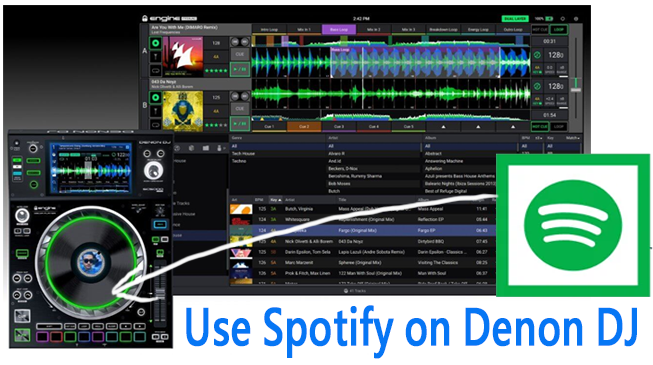Change the pitch range on deck A
The height and width of the screenshot is (365, 653).
click(x=562, y=69)
